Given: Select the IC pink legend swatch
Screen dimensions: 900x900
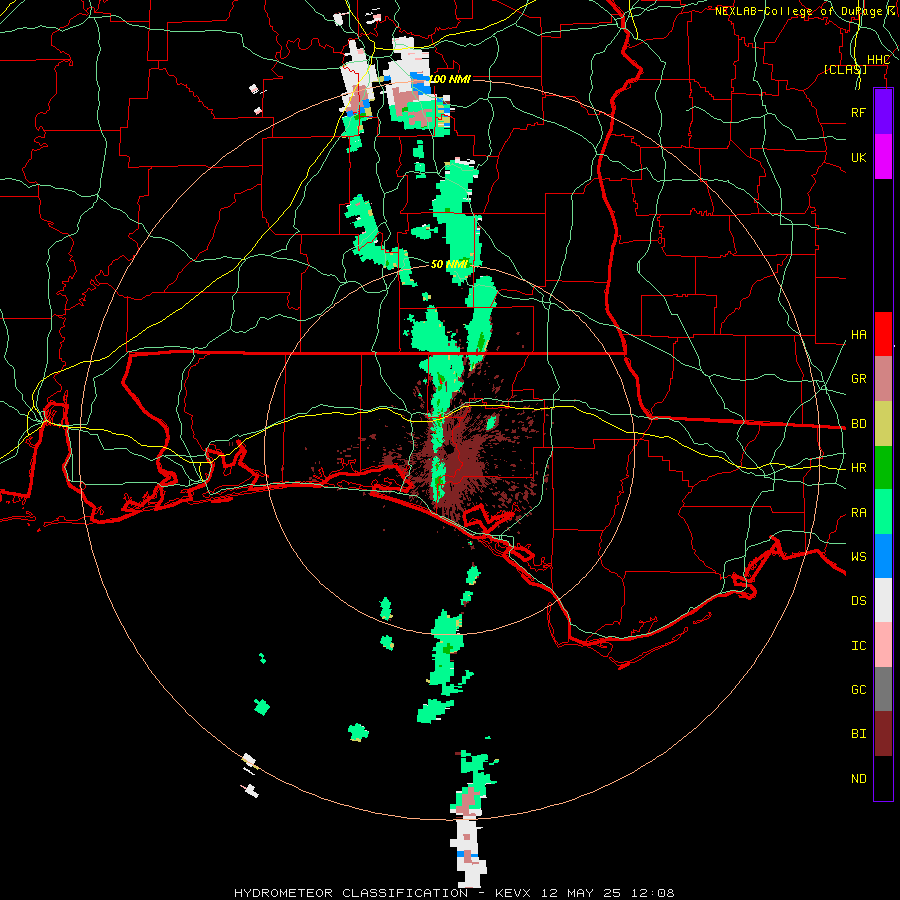Looking at the screenshot, I should 883,645.
